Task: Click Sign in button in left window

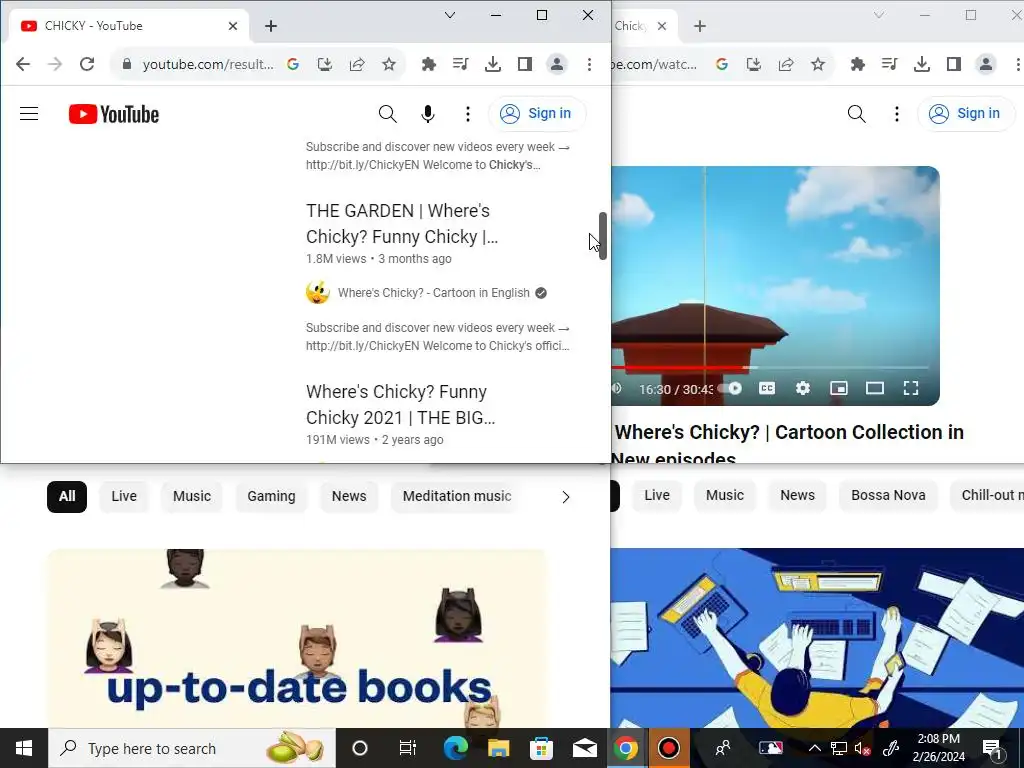Action: point(537,114)
